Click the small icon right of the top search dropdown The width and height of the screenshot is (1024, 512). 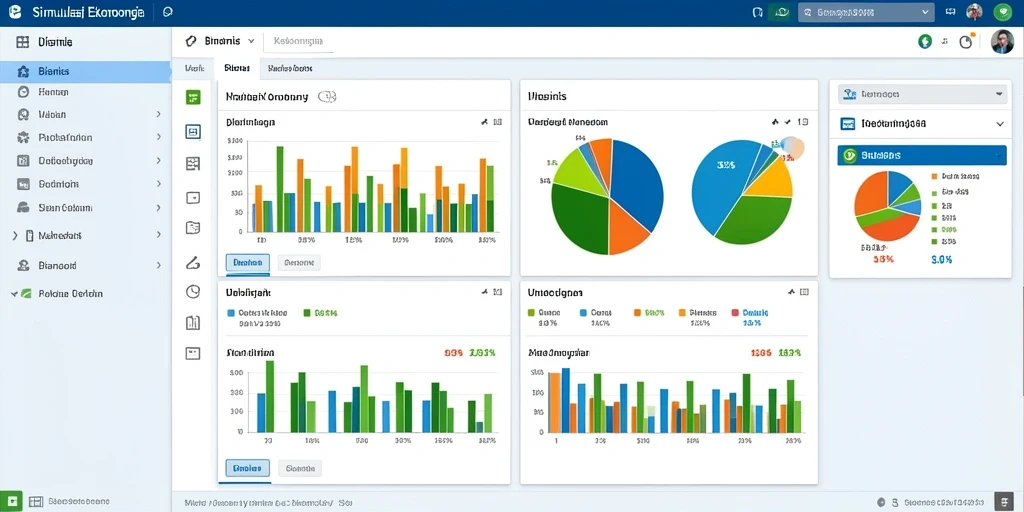tap(950, 12)
